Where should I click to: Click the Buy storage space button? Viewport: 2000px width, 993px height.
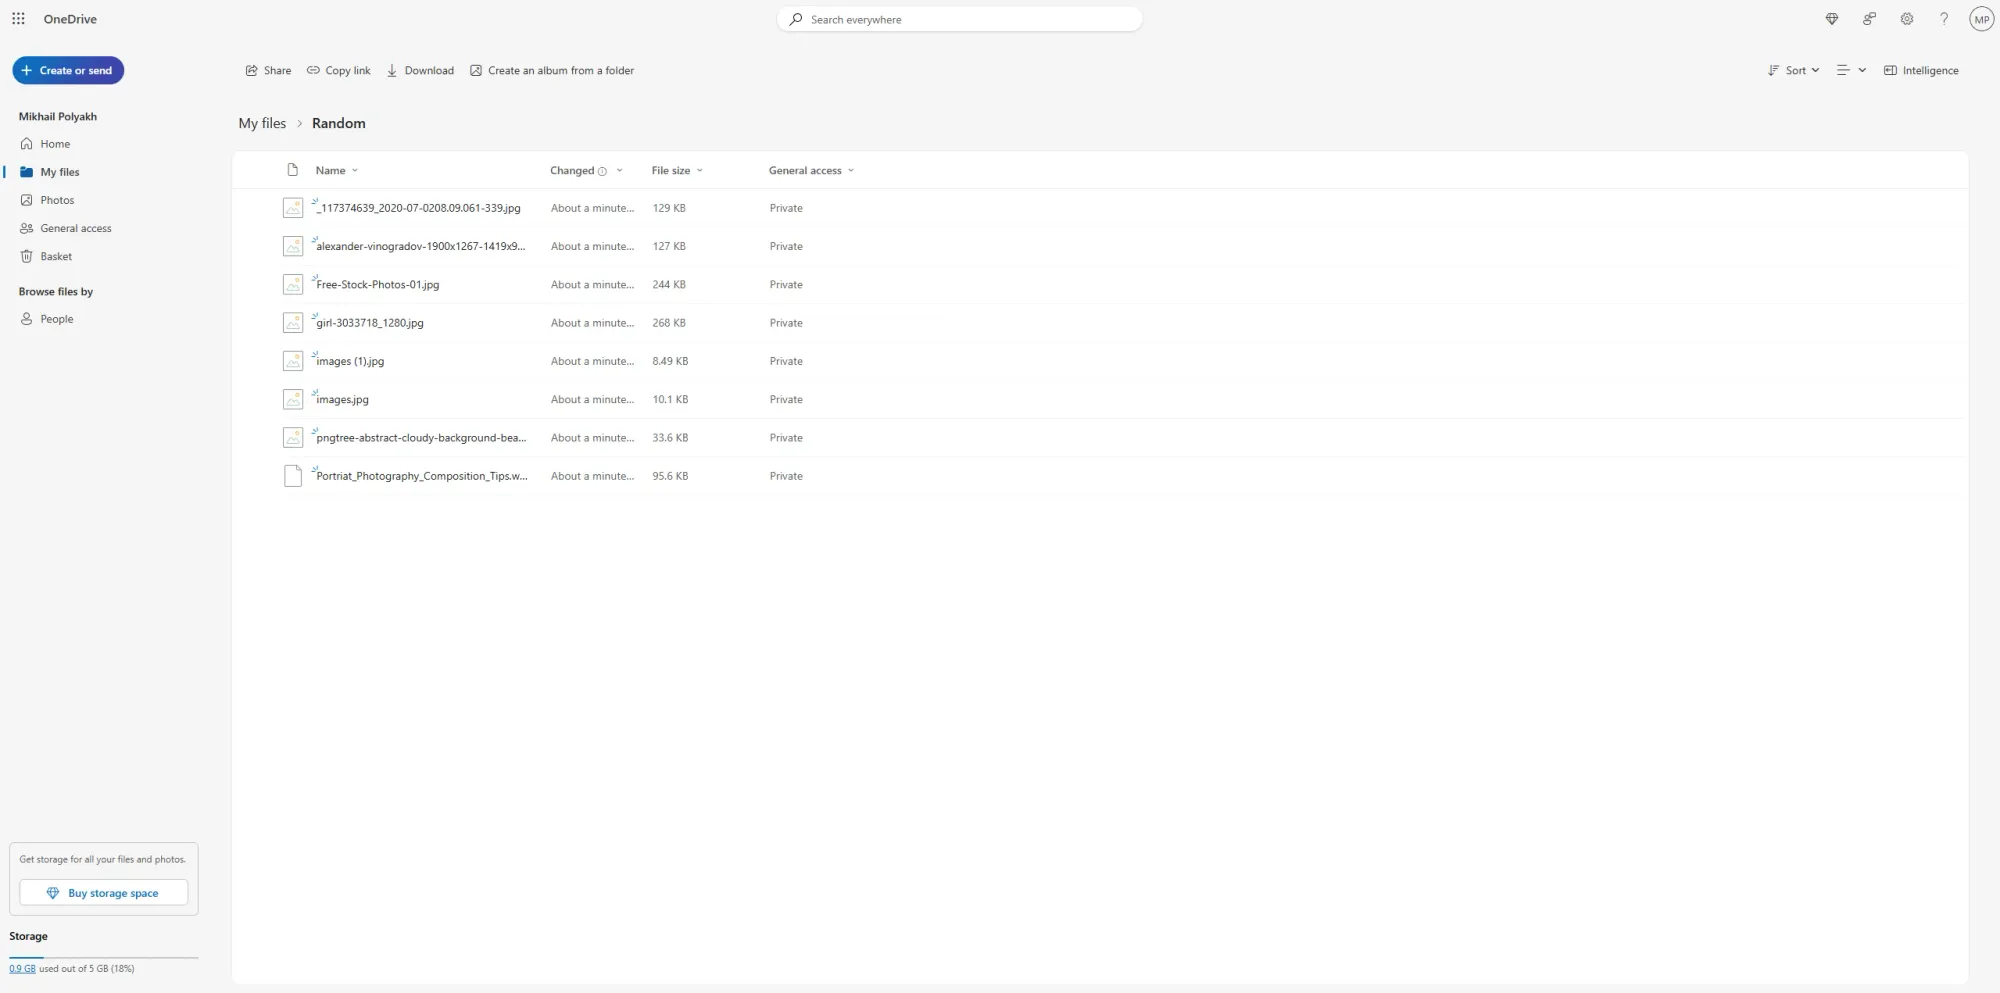[103, 892]
